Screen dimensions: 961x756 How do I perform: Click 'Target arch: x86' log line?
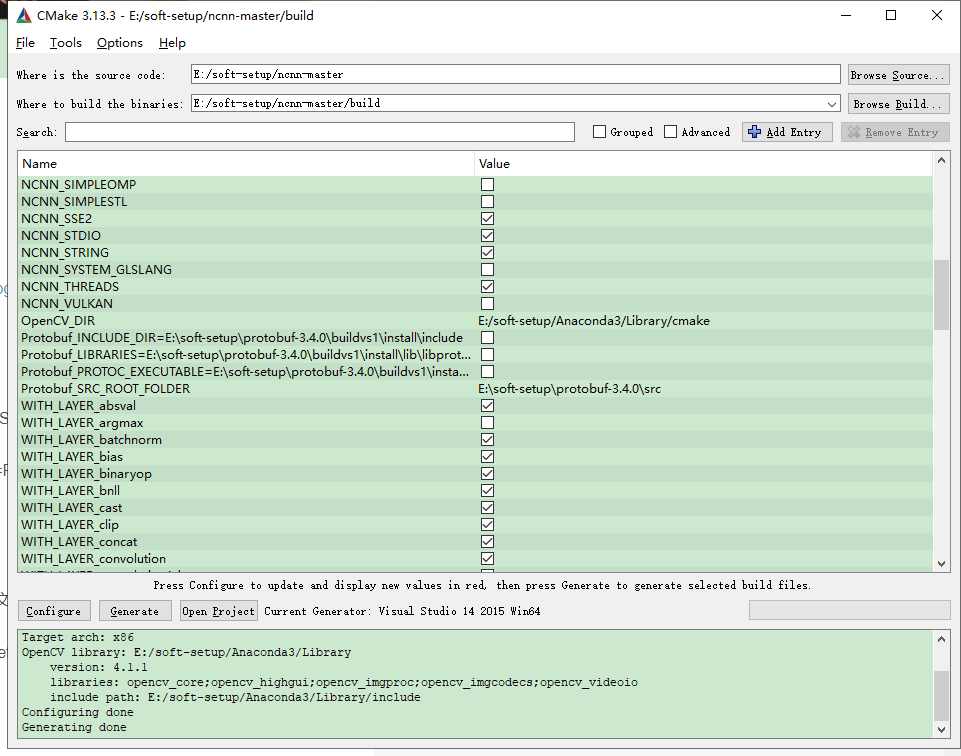click(x=78, y=637)
